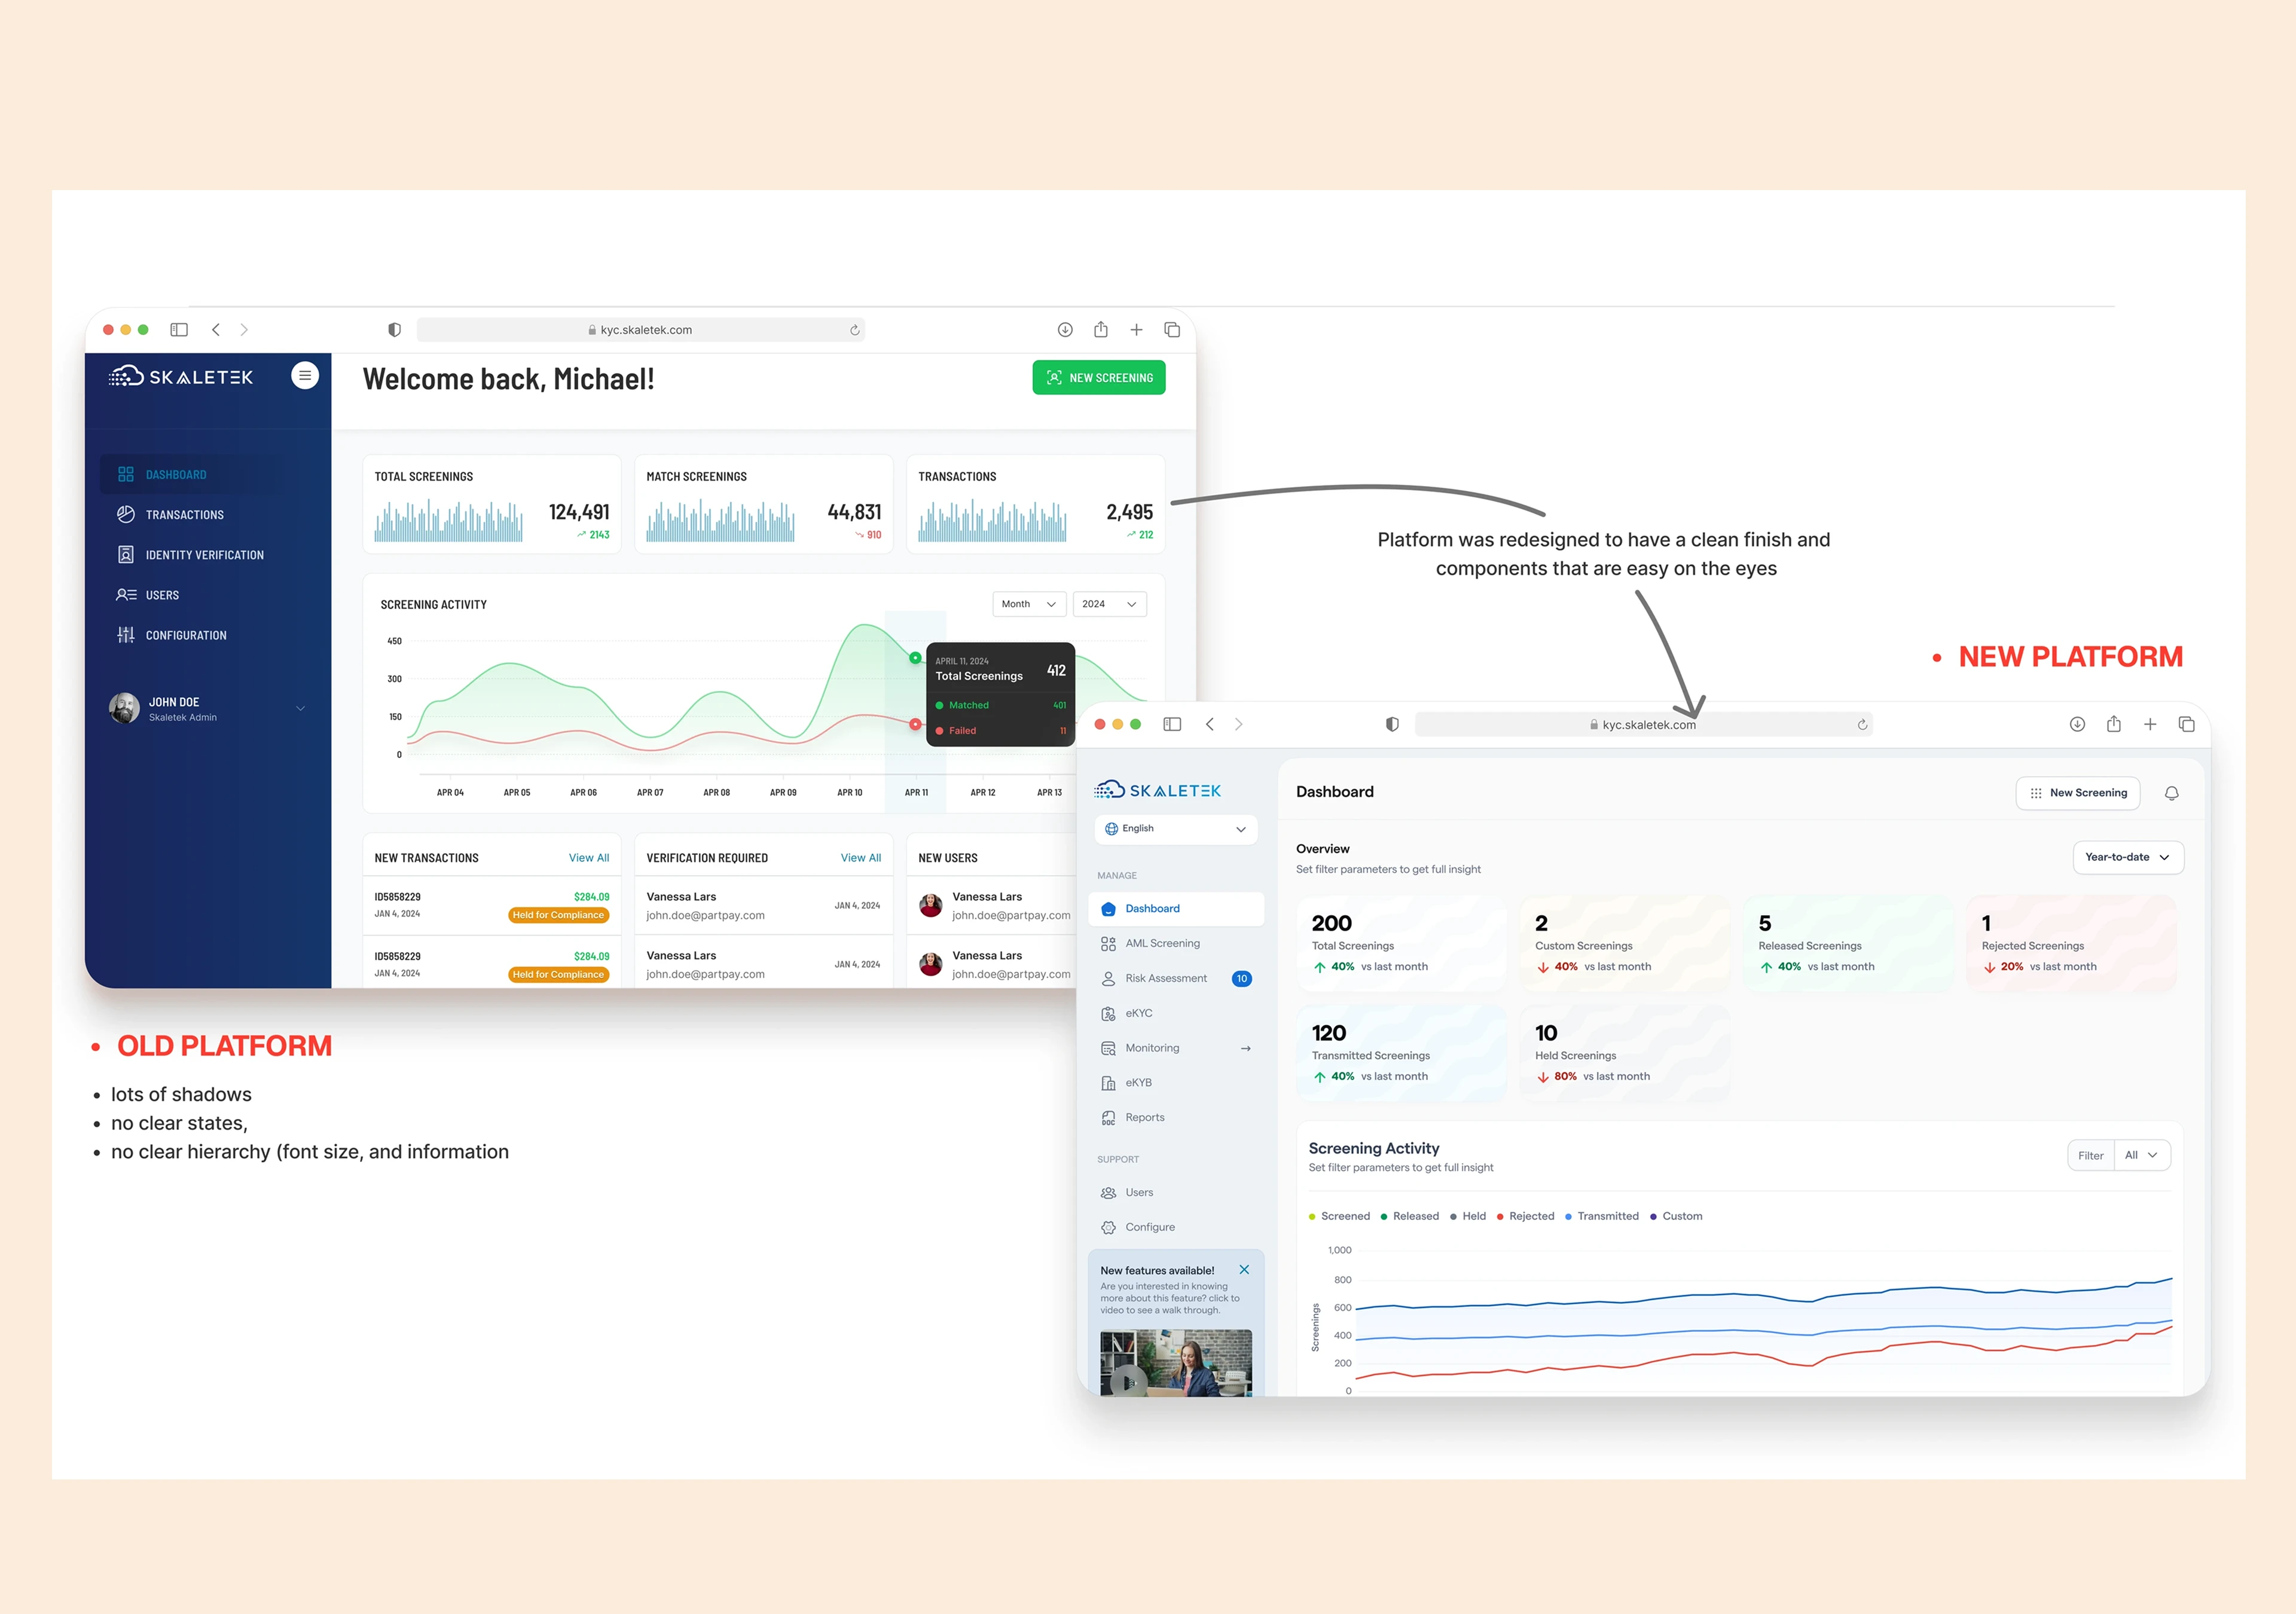Click the green NEW SCREENING button
This screenshot has width=2296, height=1614.
(1098, 378)
